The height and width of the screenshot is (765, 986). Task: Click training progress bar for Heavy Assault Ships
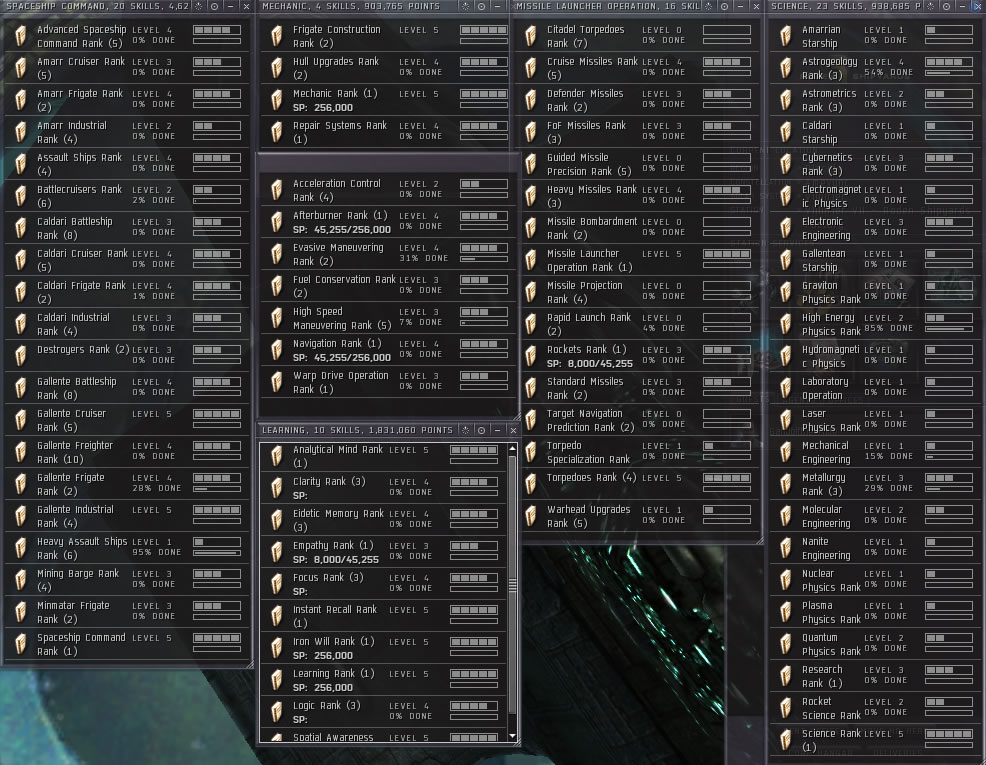point(217,553)
